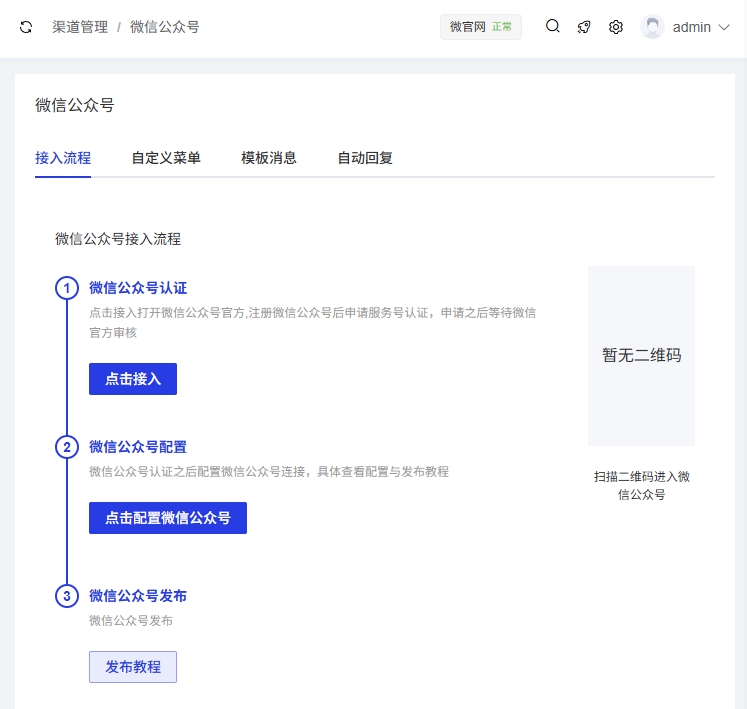Switch to the 接入流程 tab

tap(63, 158)
